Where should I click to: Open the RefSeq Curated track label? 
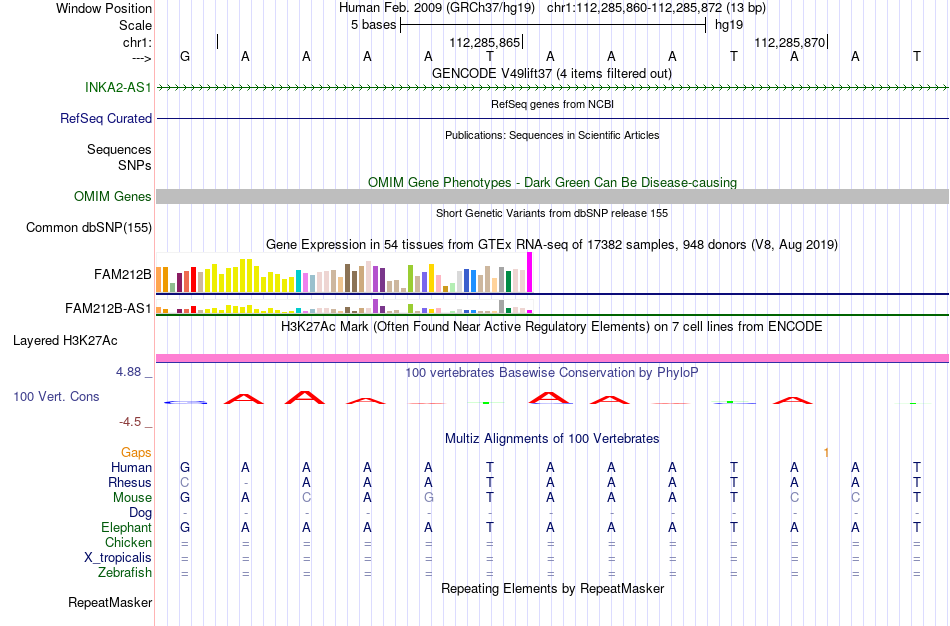point(106,118)
